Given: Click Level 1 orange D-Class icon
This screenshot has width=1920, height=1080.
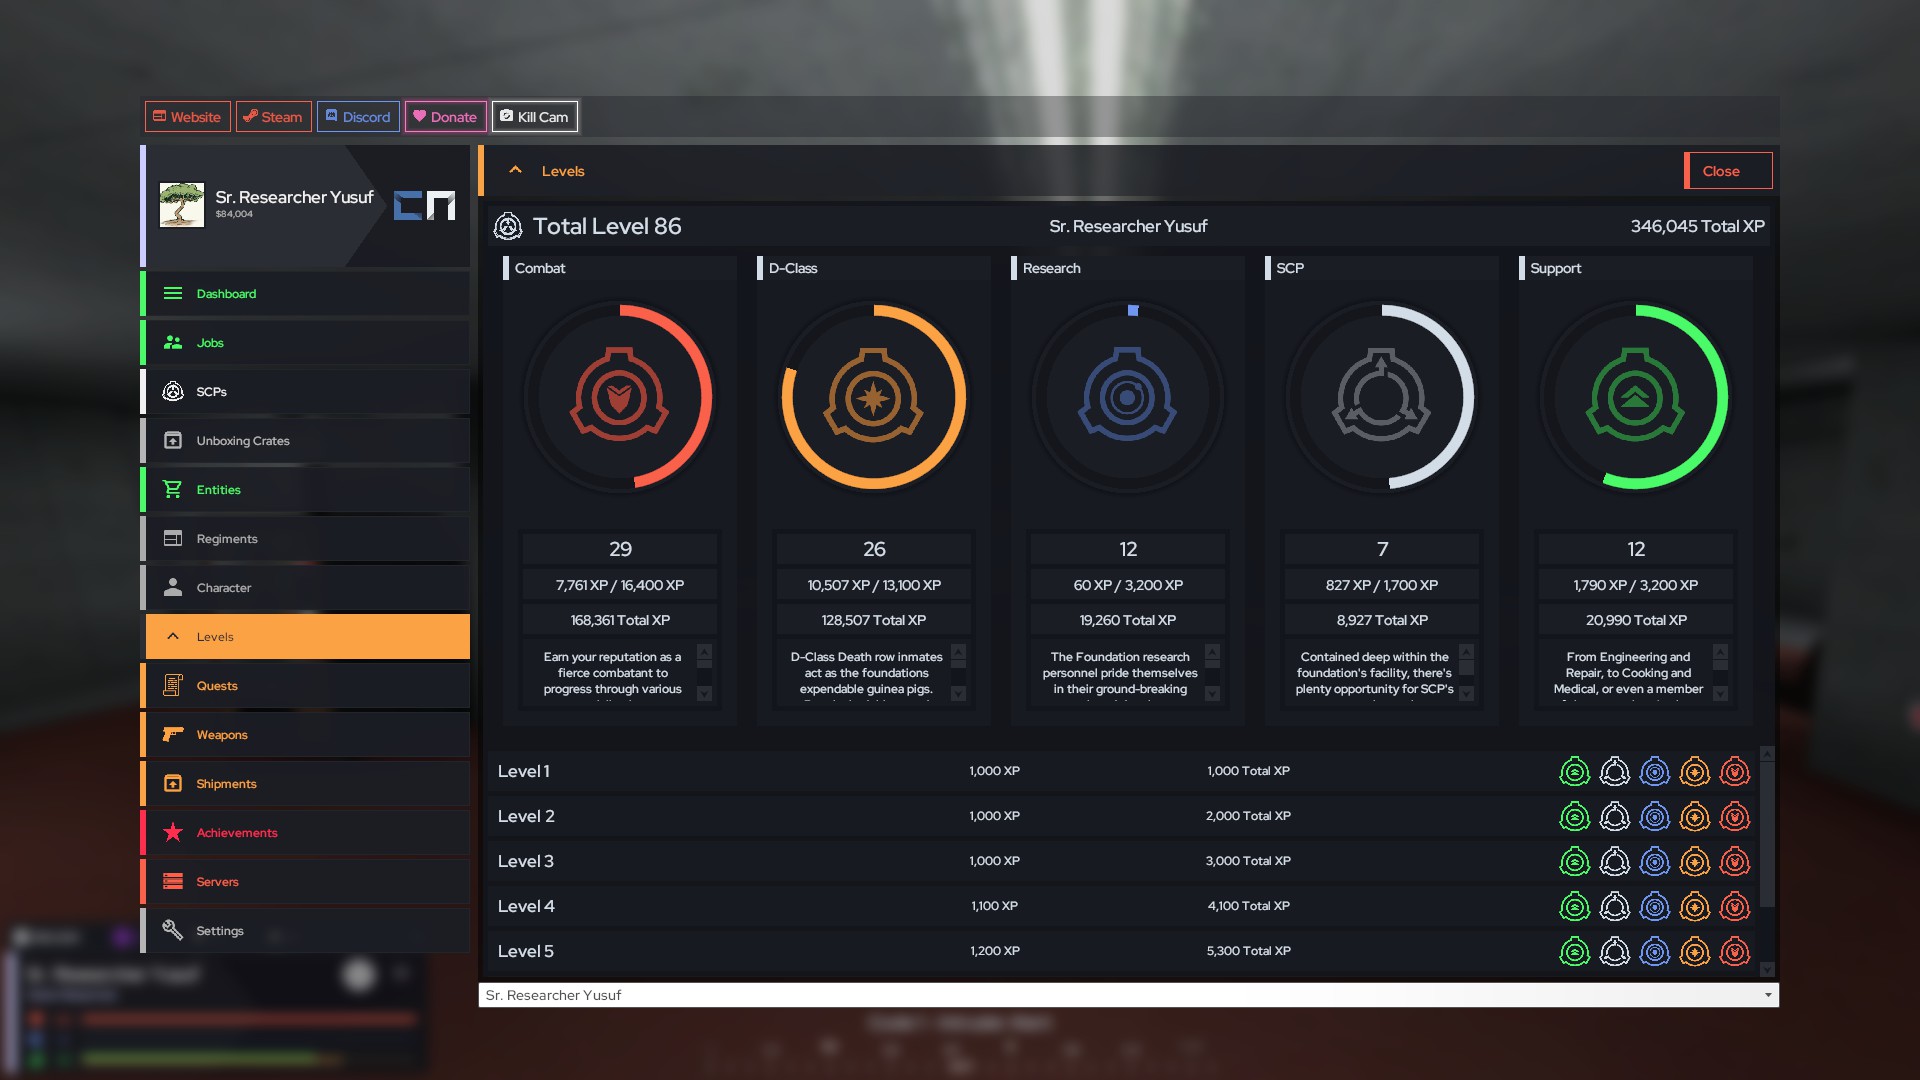Looking at the screenshot, I should [x=1695, y=771].
